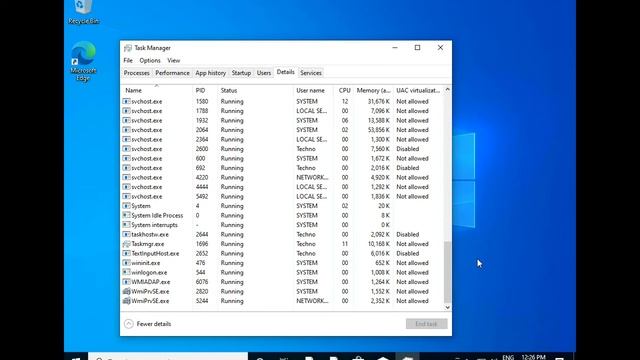Viewport: 640px width, 360px height.
Task: Switch to the Startup tab
Action: [241, 73]
